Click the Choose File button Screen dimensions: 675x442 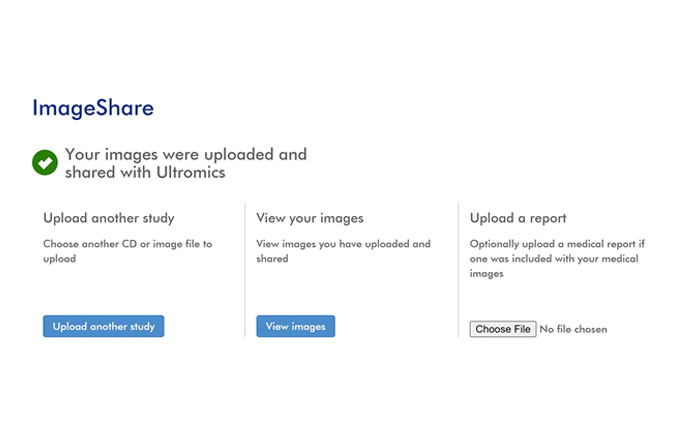(503, 329)
